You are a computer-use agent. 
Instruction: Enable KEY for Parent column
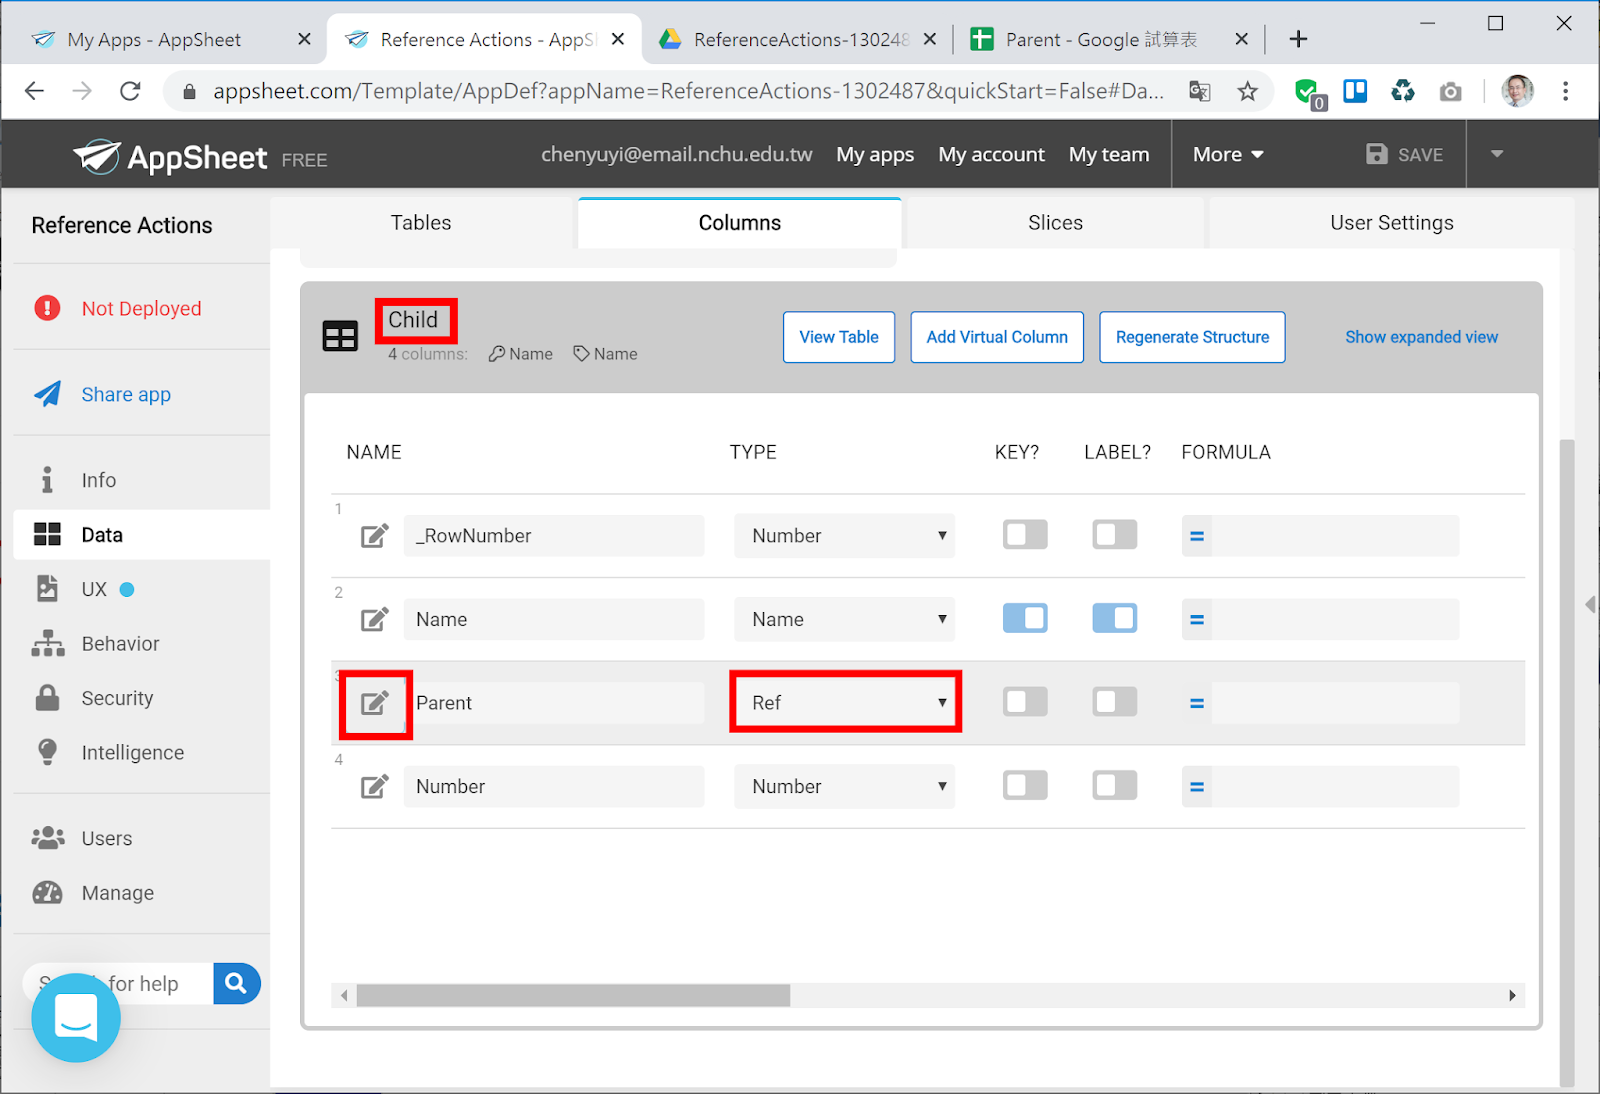point(1025,702)
